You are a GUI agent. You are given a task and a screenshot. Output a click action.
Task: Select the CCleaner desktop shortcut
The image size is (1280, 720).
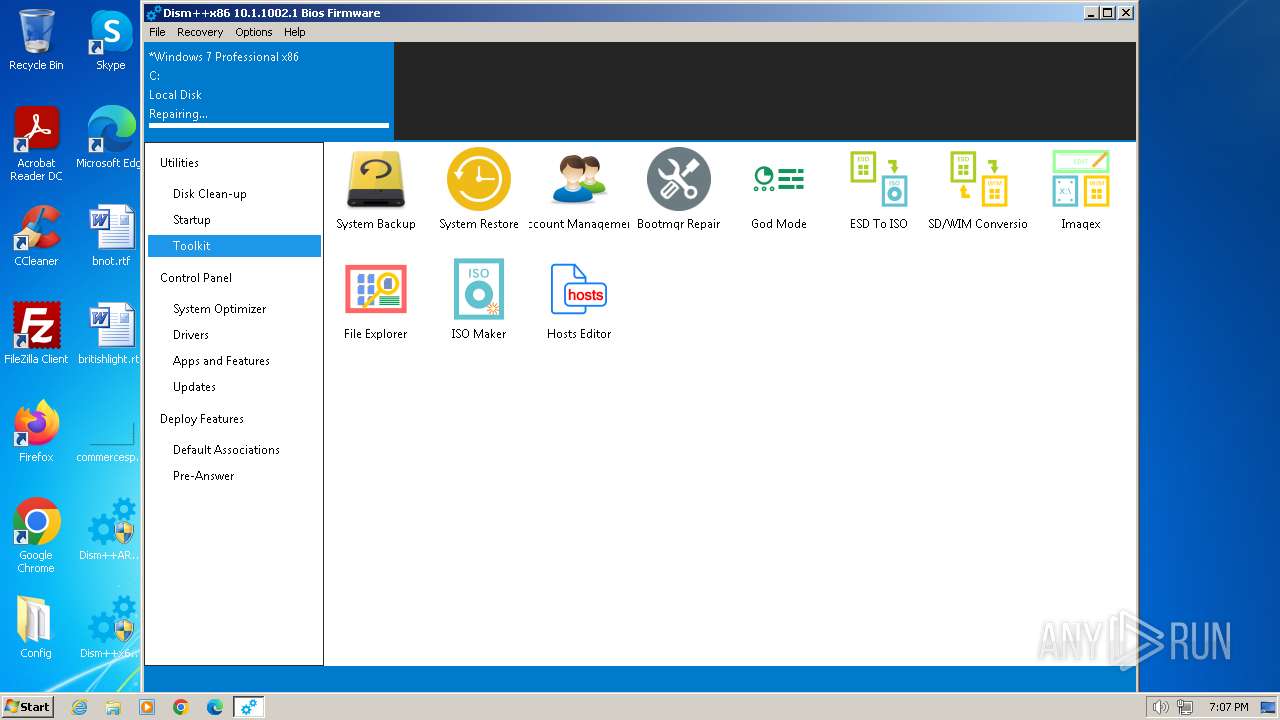(36, 236)
